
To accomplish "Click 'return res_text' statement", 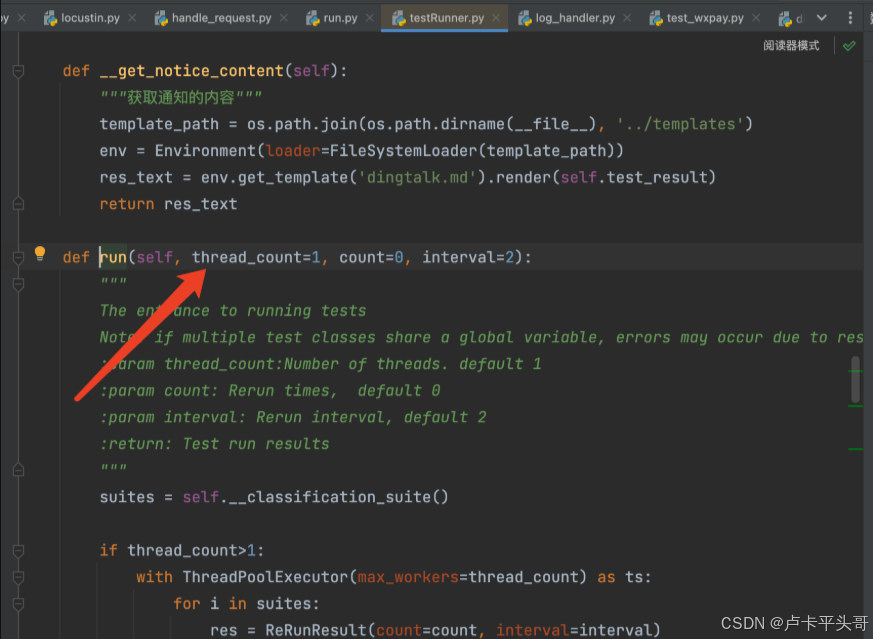I will pos(168,204).
